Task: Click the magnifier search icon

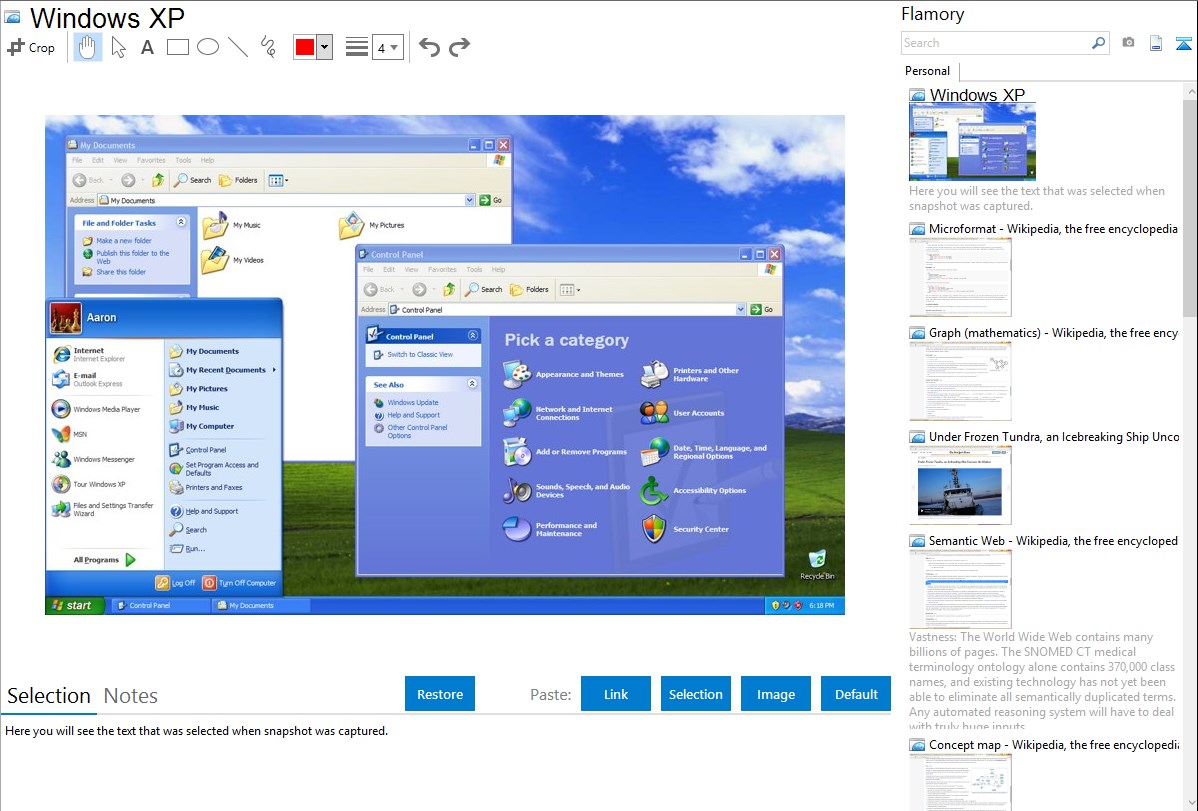Action: (1099, 43)
